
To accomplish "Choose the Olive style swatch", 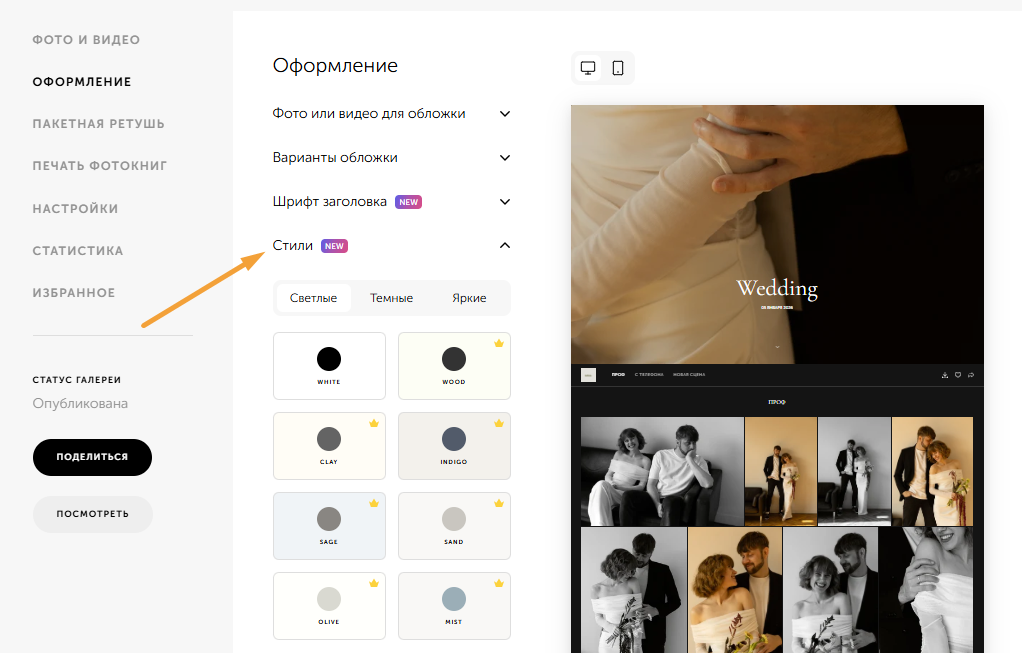I will click(329, 606).
